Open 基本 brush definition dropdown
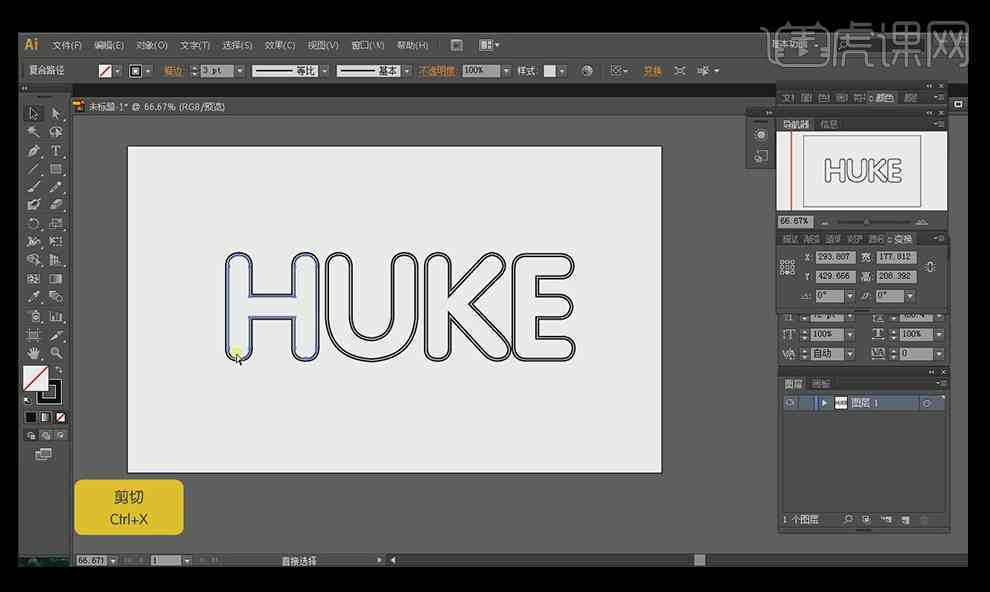The image size is (990, 592). (x=407, y=71)
